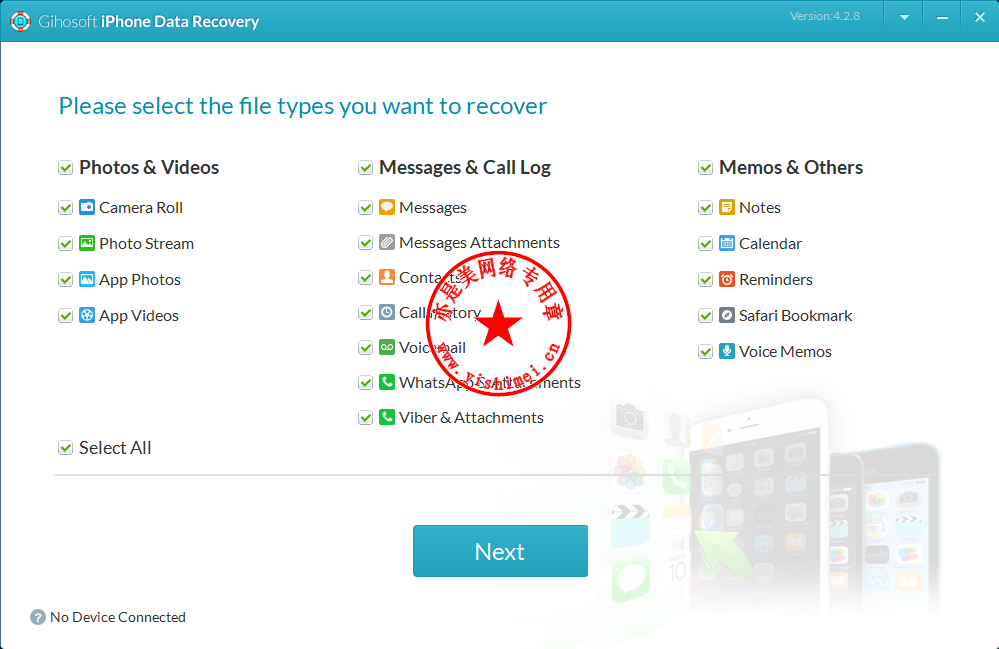Viewport: 999px width, 649px height.
Task: Click the App Videos film reel icon
Action: 87,315
